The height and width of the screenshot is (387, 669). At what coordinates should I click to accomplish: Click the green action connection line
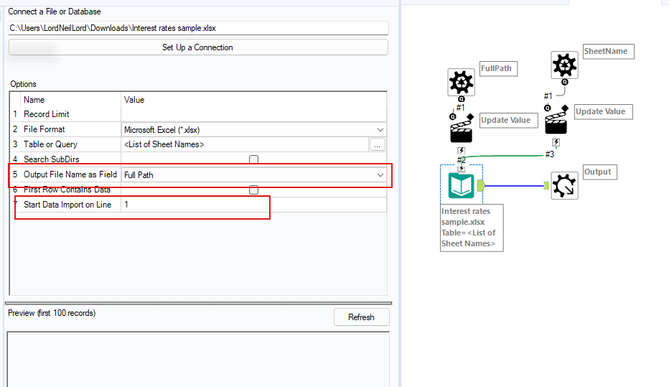tap(506, 157)
